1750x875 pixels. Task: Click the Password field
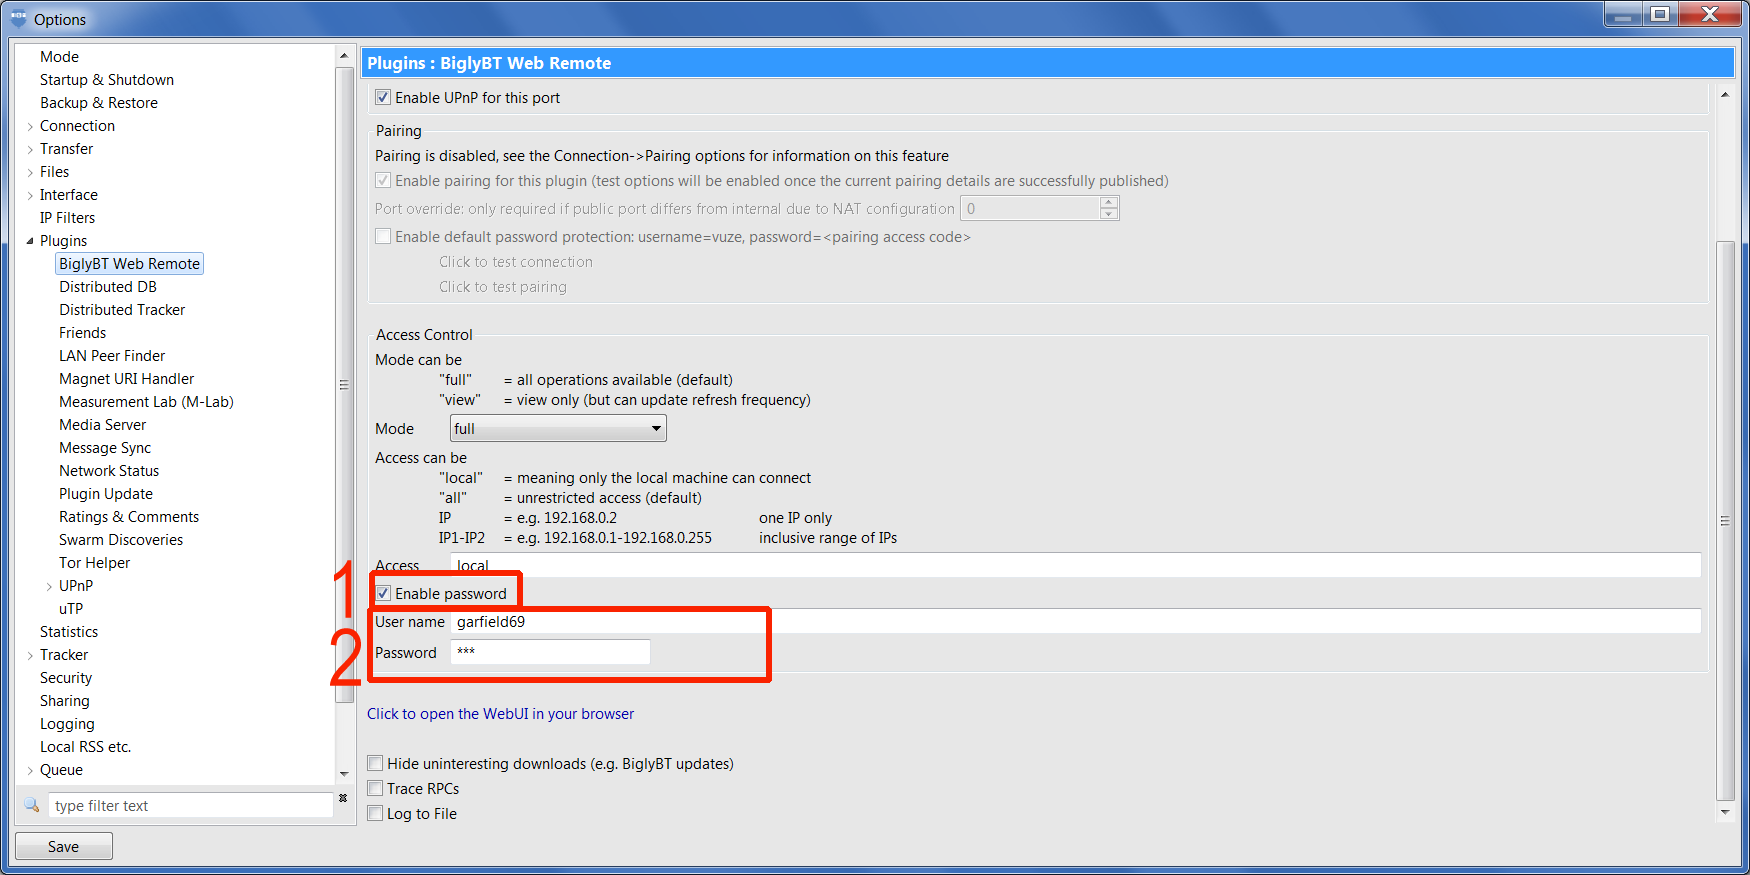[550, 652]
